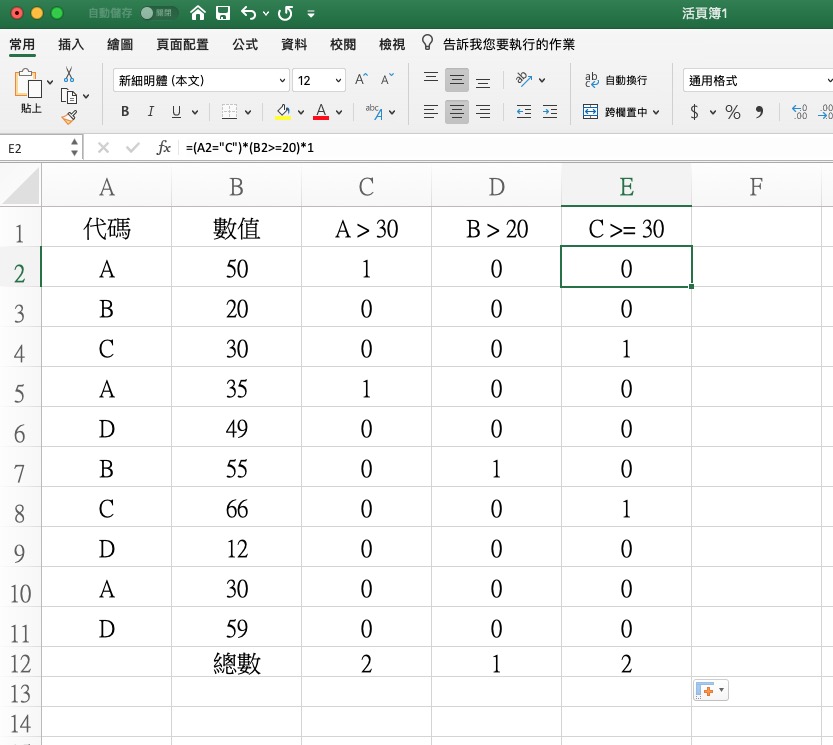The width and height of the screenshot is (833, 745).
Task: Click the Increase Font Size icon
Action: [x=362, y=80]
